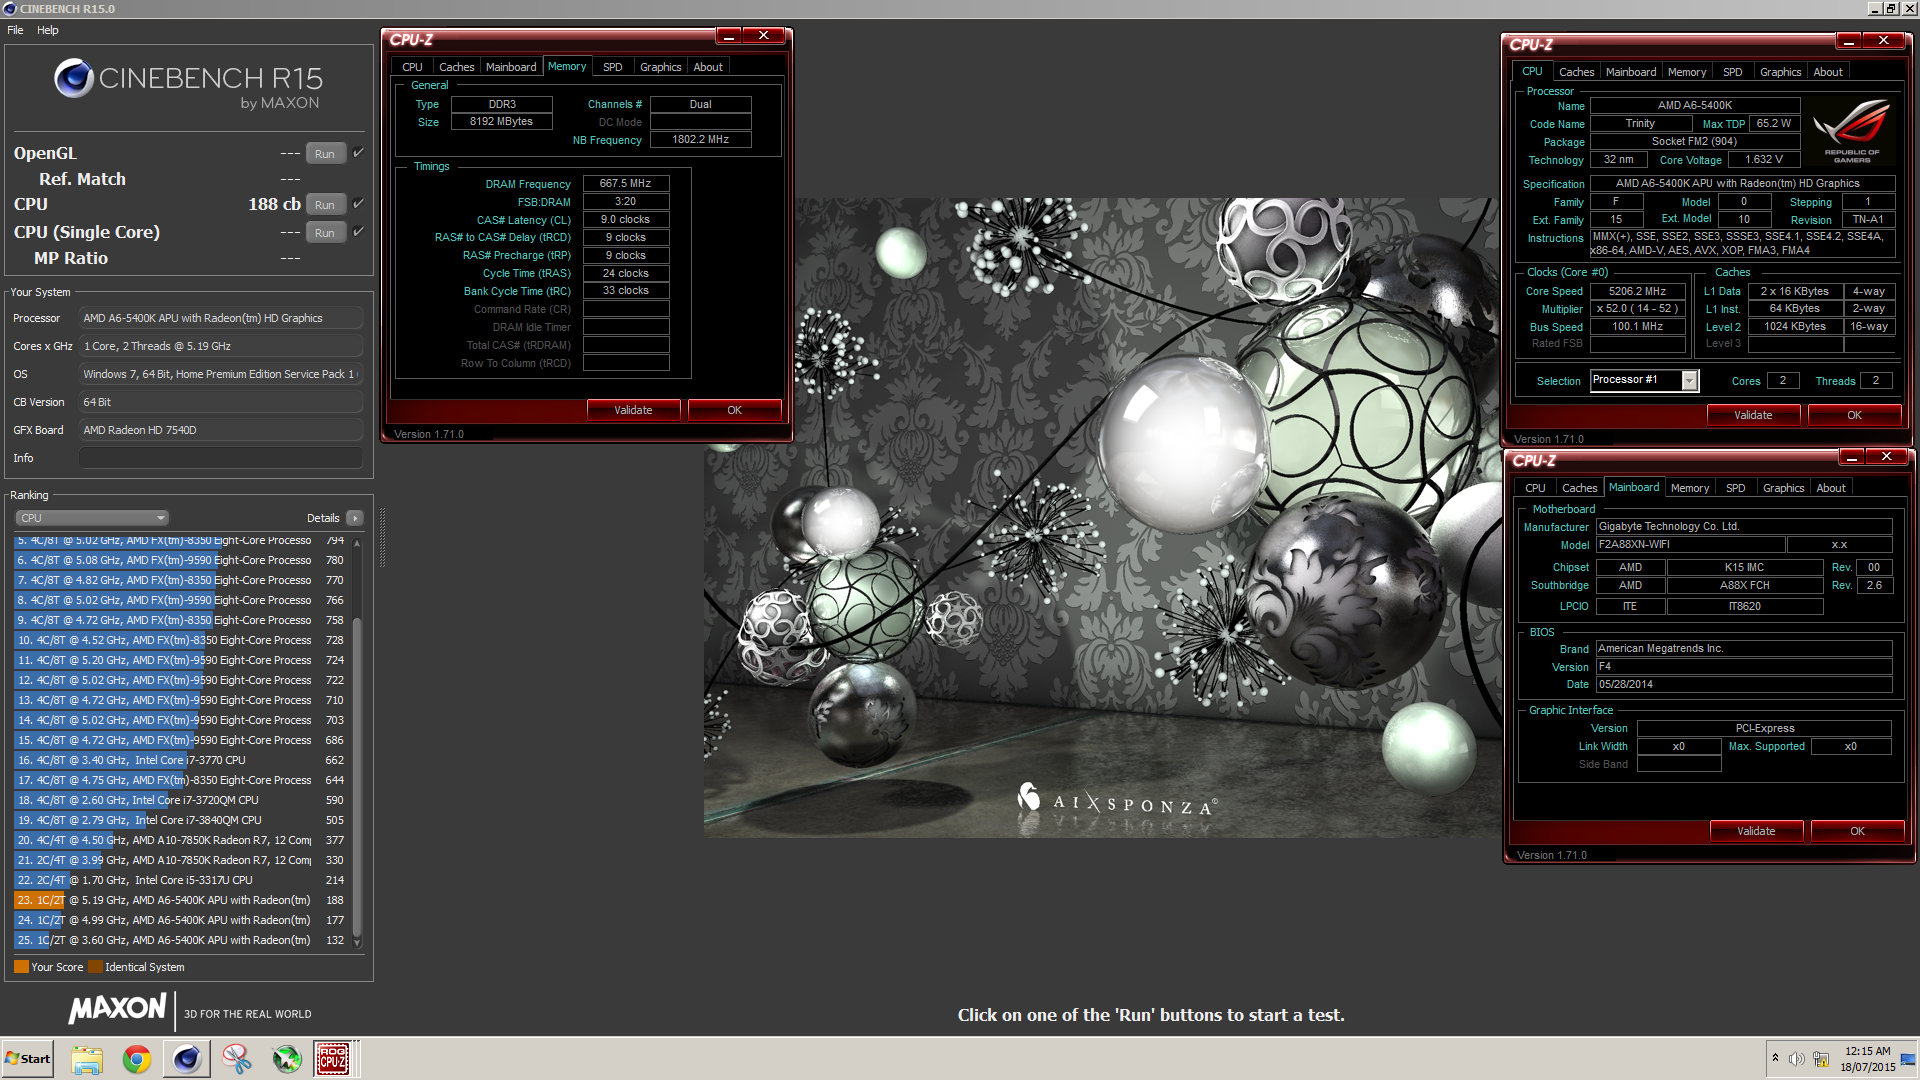1920x1080 pixels.
Task: Open the taskbar clock showing 12:15 AM
Action: [1867, 1059]
